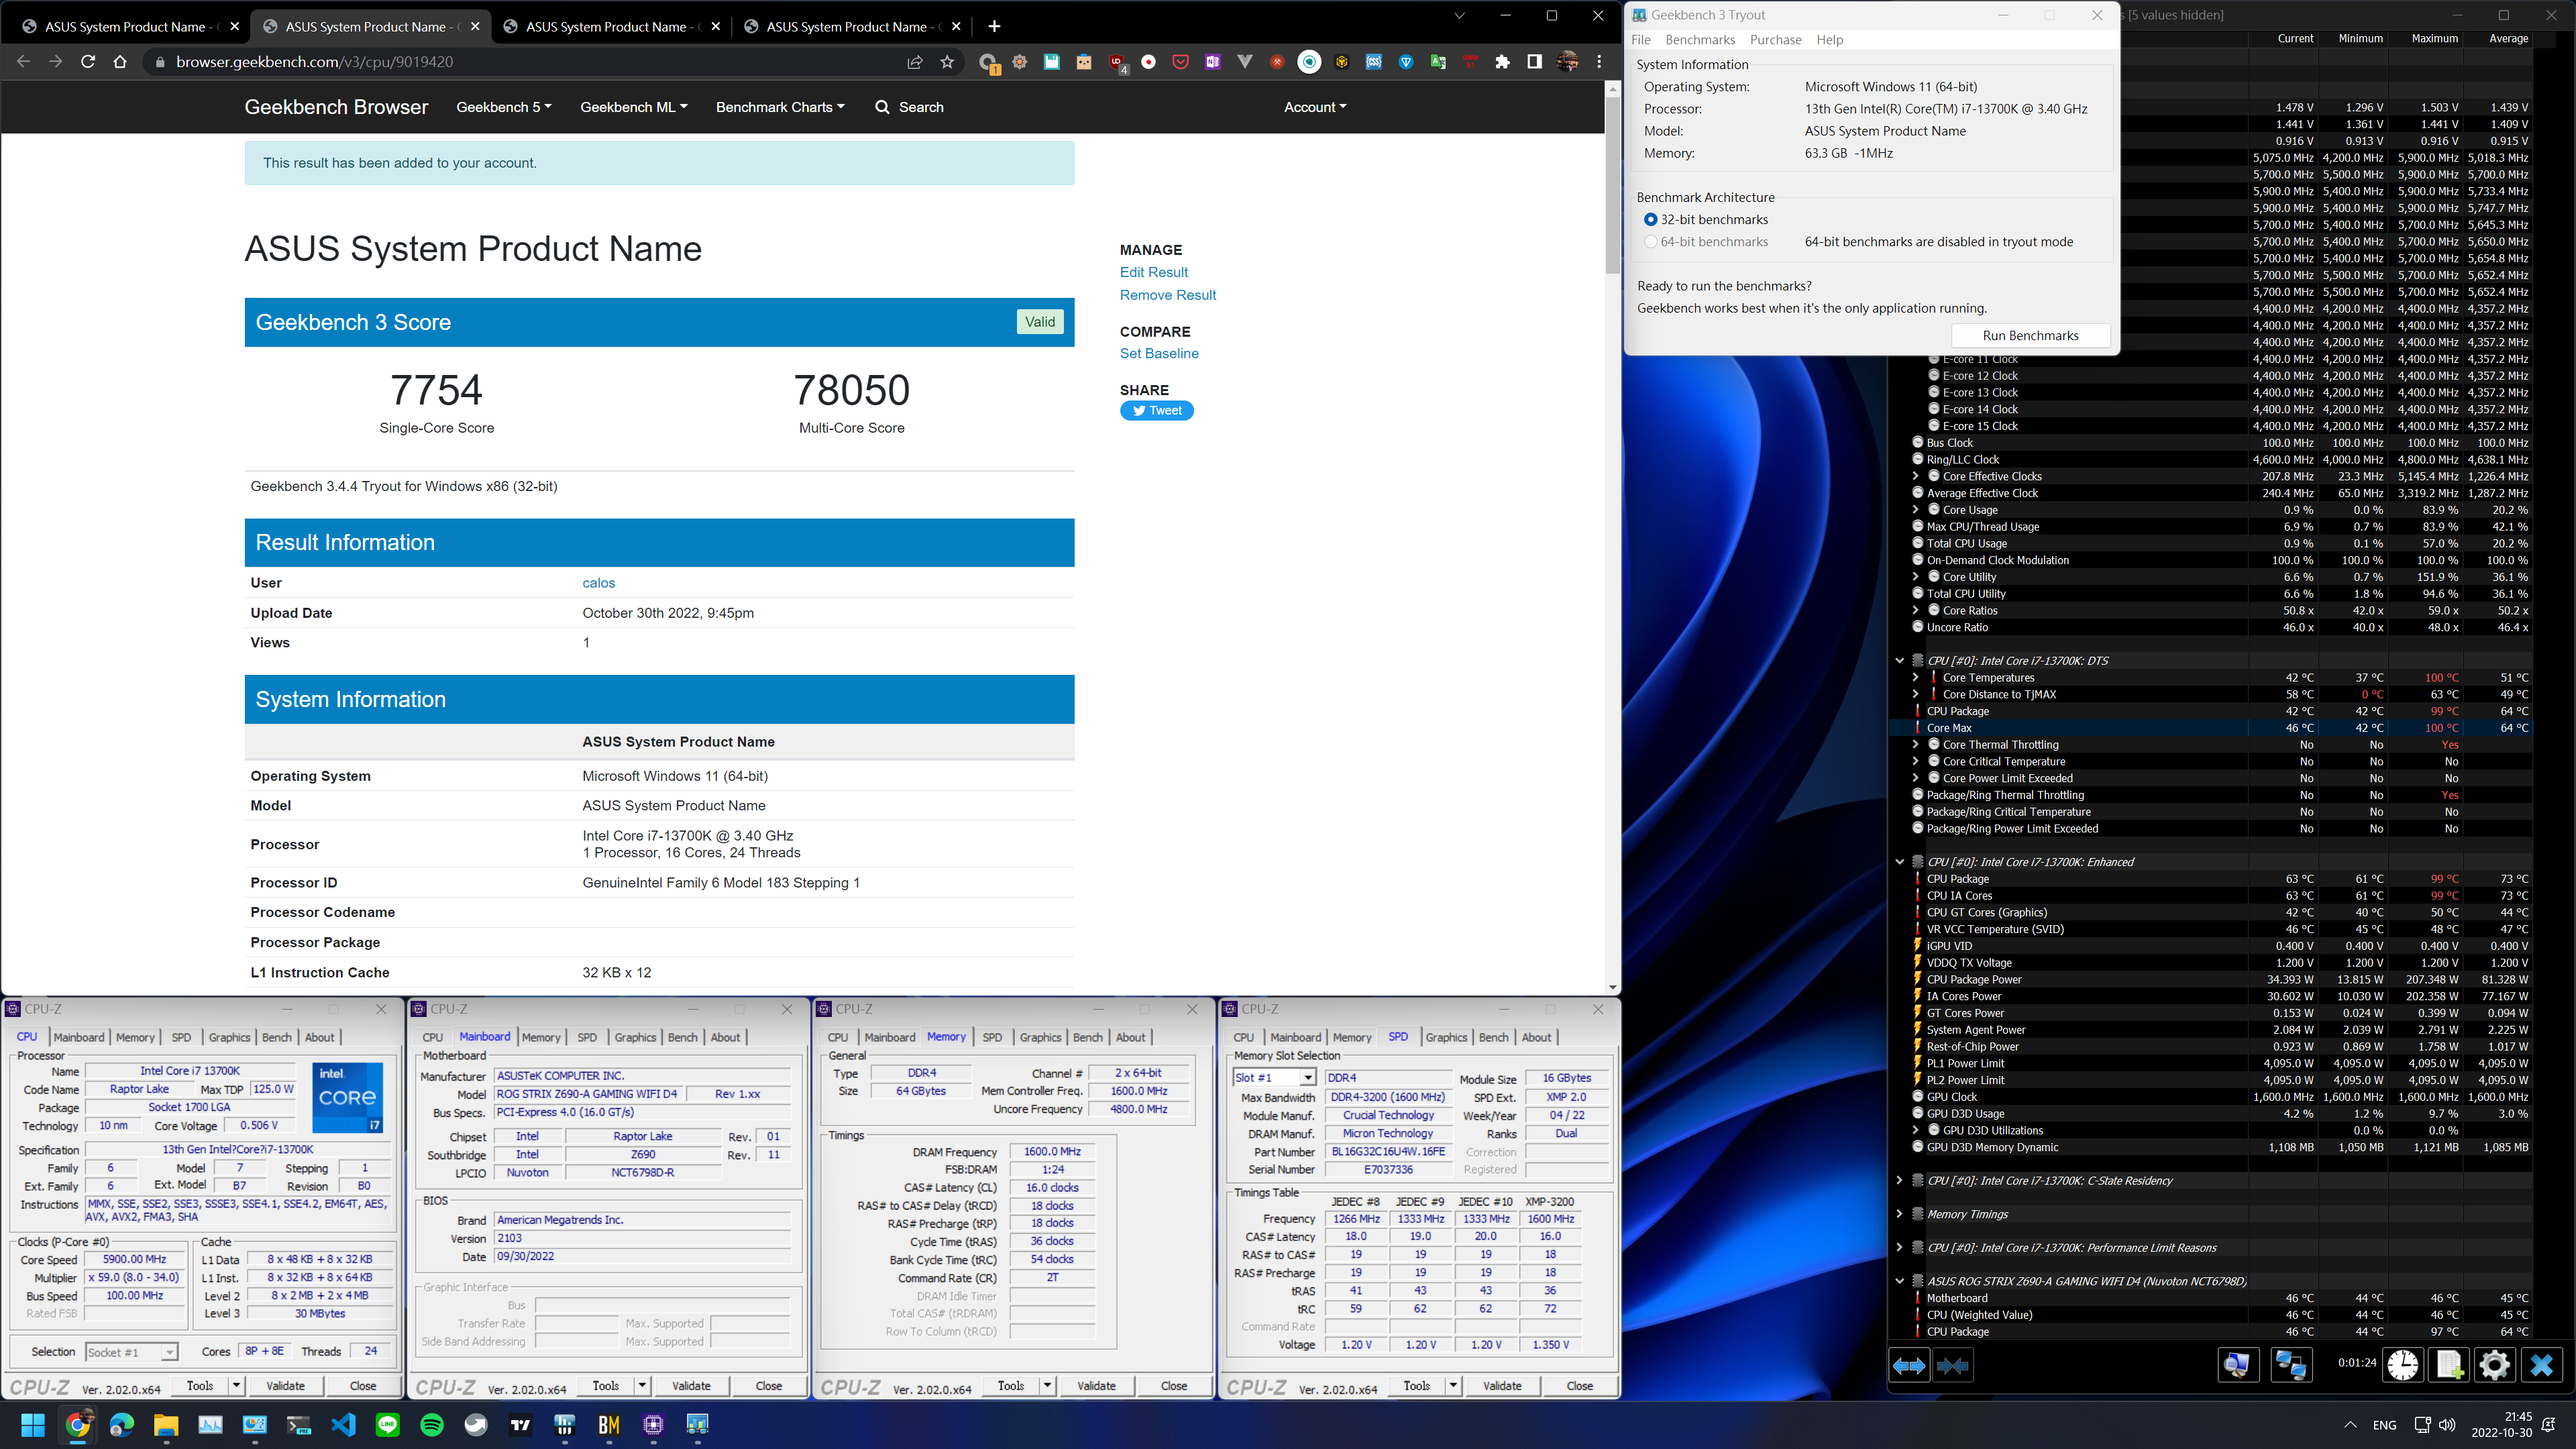Go to the Chrome home page icon
2576x1449 pixels.
coord(120,62)
